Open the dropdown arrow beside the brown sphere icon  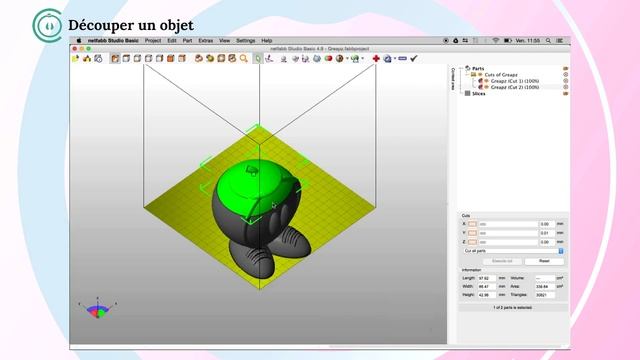tap(347, 59)
